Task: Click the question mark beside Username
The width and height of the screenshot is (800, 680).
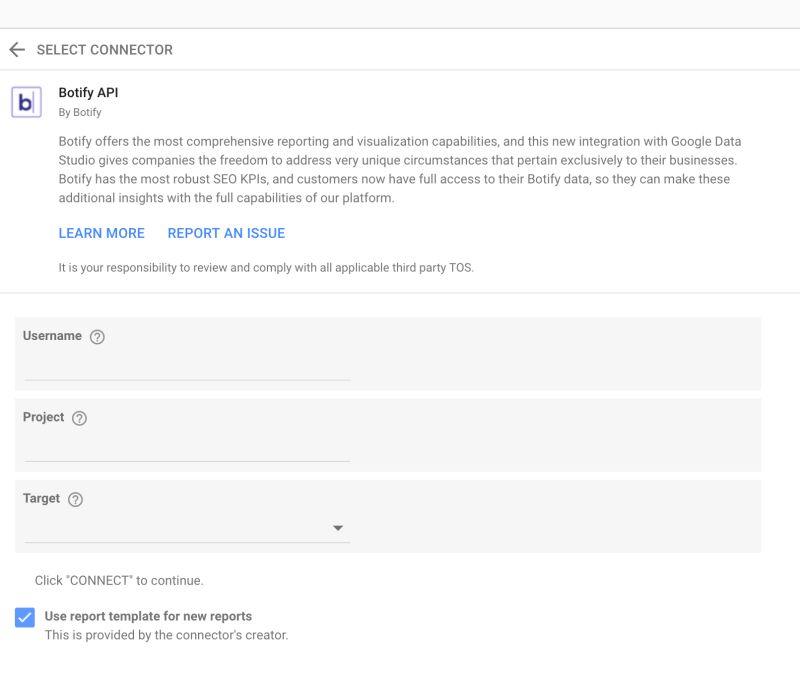Action: click(96, 337)
